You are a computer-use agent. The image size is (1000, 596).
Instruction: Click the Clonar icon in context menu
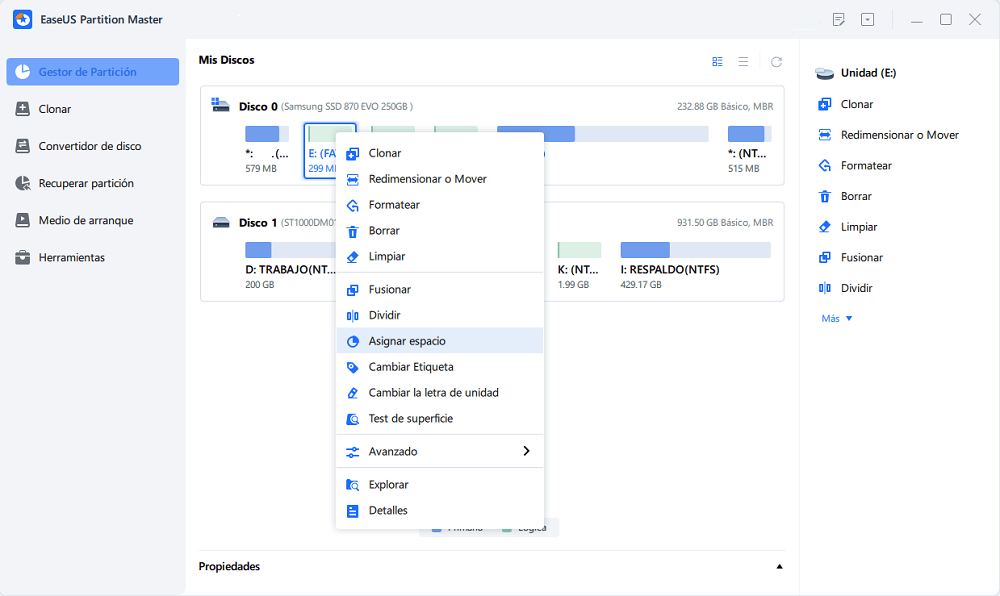(353, 154)
